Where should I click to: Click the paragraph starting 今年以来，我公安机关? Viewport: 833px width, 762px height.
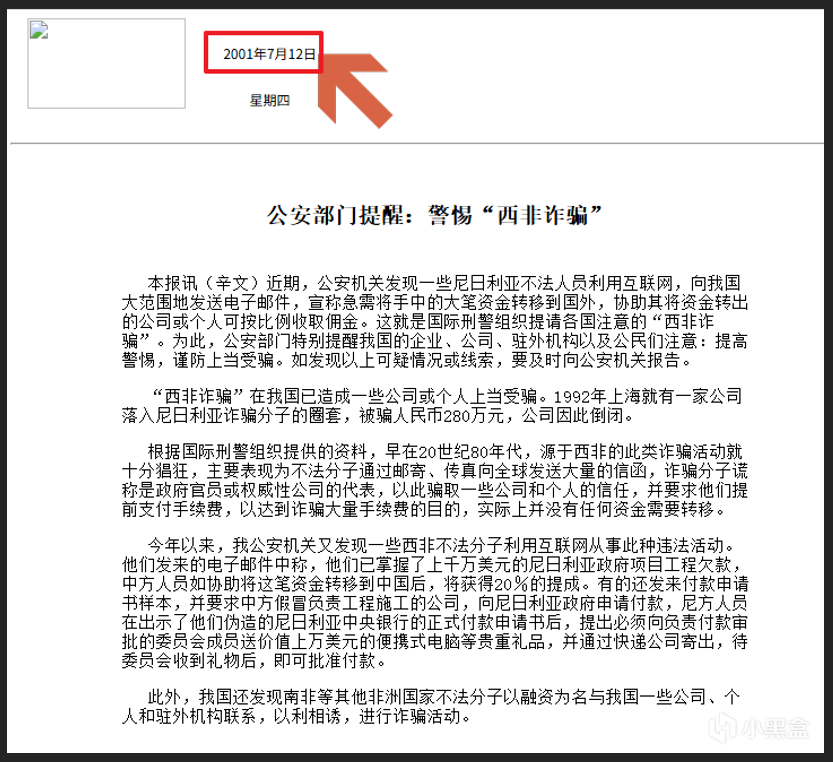(x=435, y=603)
